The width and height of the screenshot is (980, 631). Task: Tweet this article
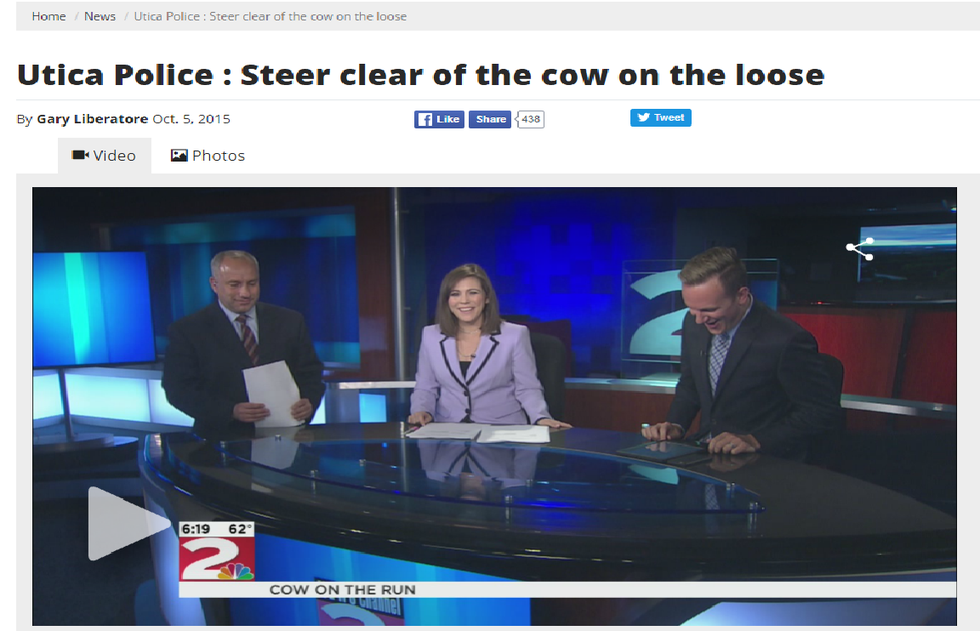tap(661, 117)
